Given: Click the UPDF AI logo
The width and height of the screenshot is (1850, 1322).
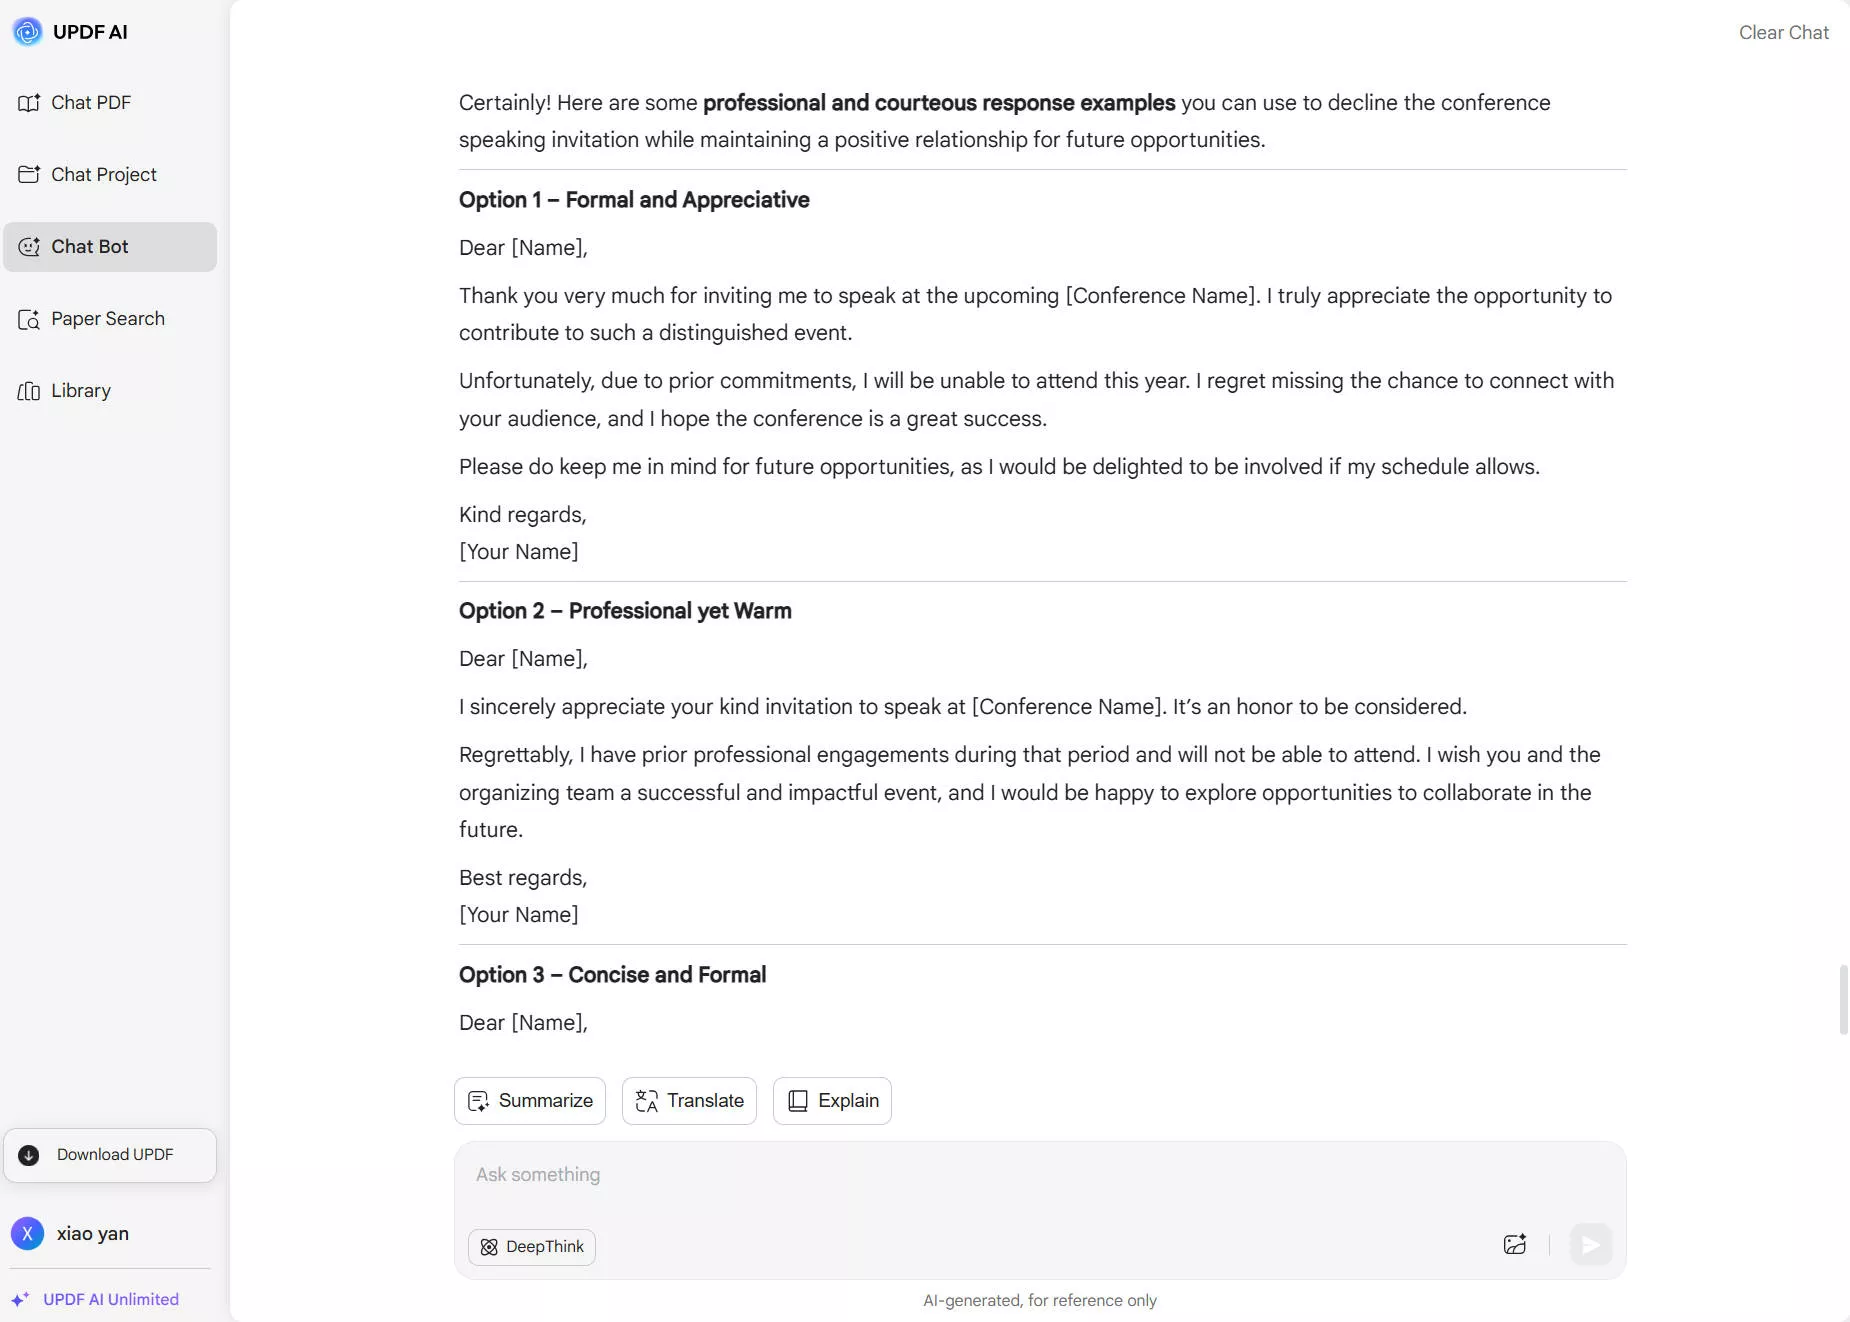Looking at the screenshot, I should [x=27, y=31].
